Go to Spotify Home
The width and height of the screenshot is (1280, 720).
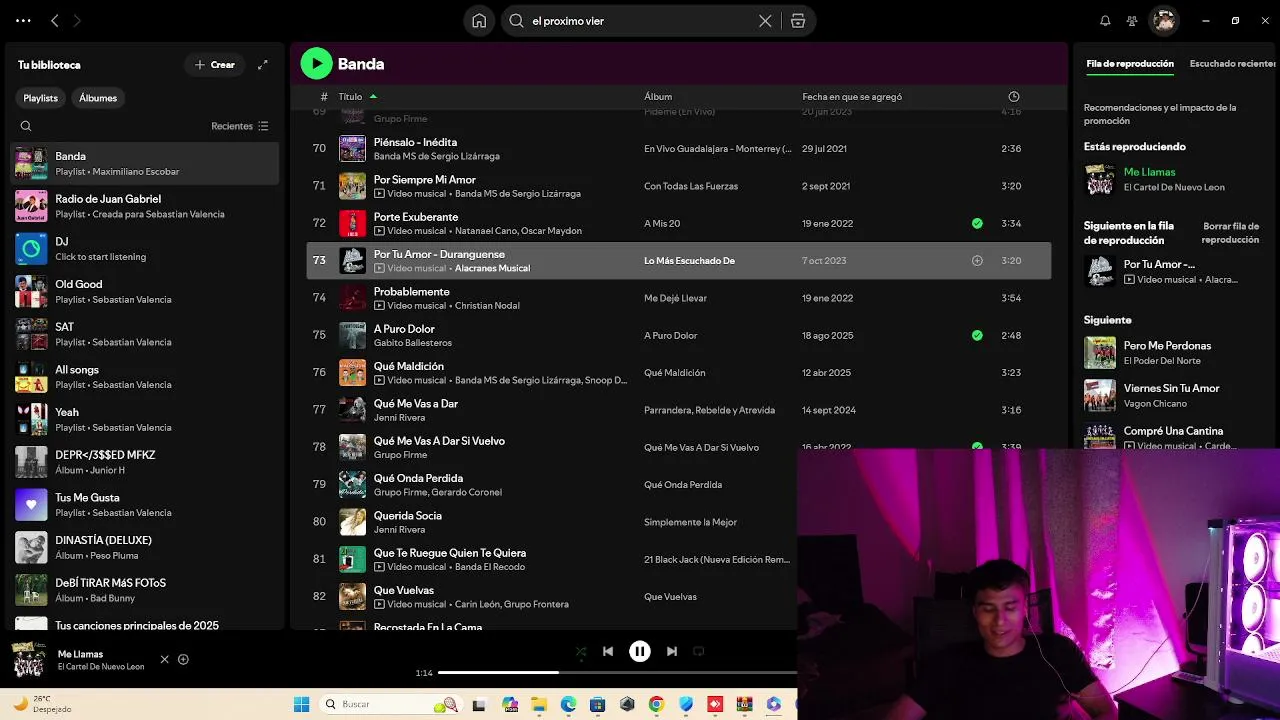(x=479, y=21)
